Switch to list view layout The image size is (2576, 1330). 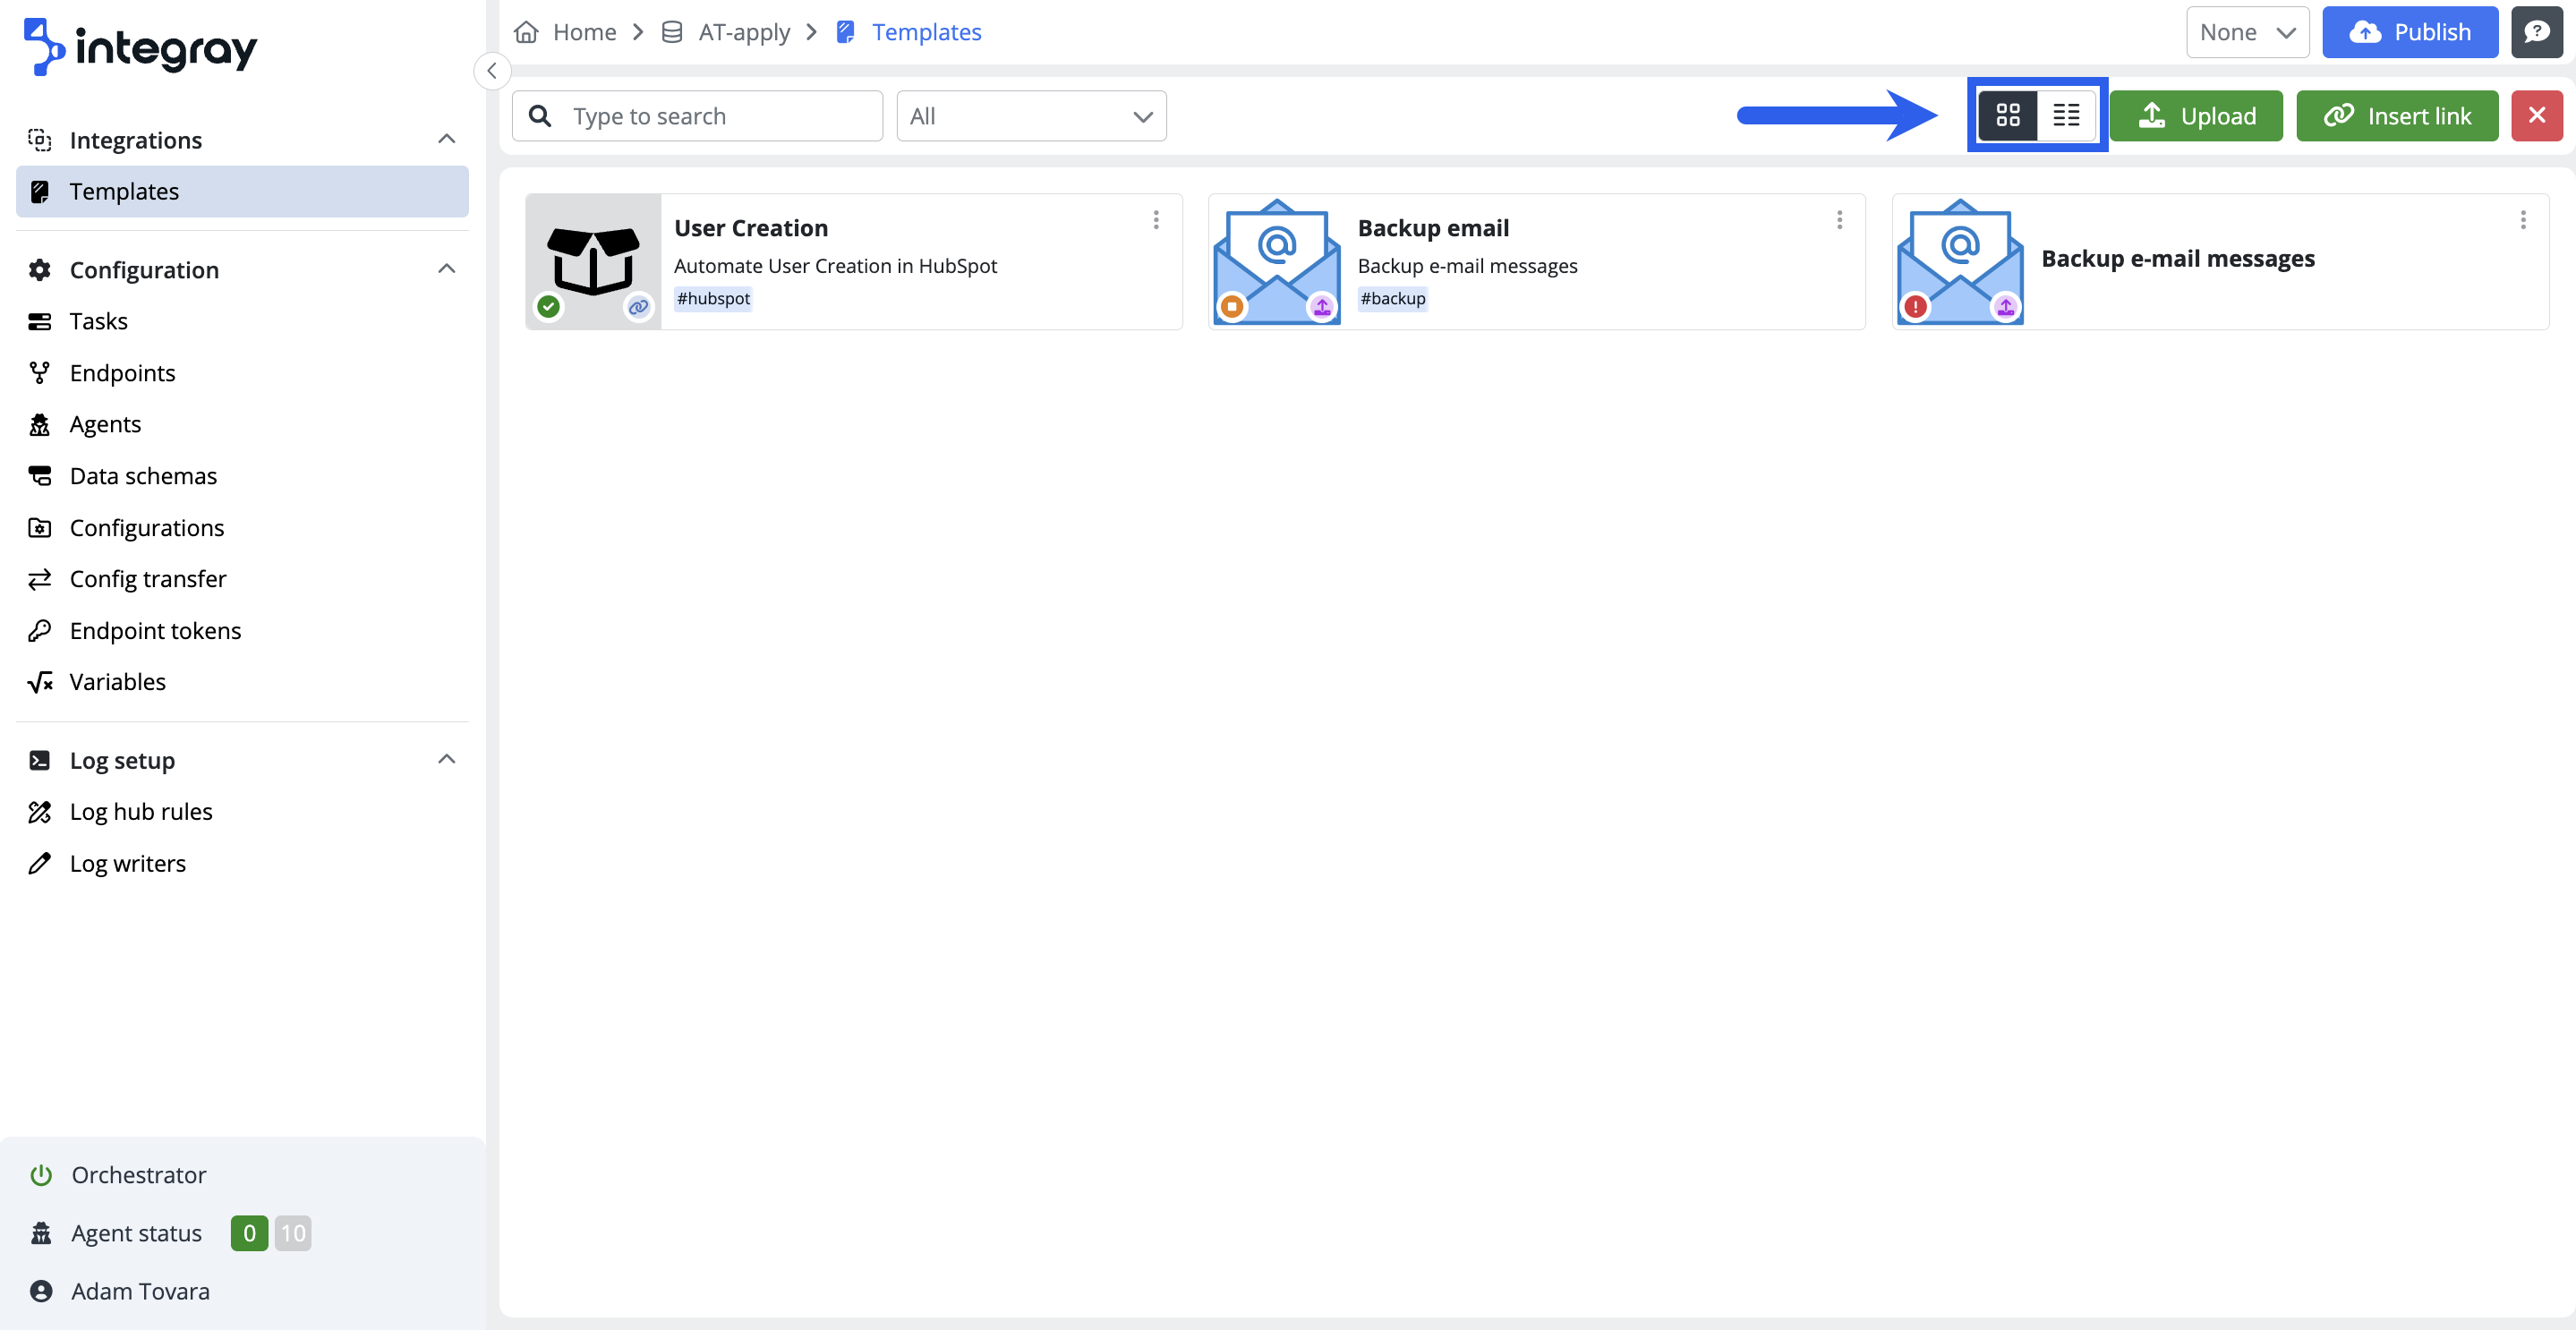point(2066,116)
